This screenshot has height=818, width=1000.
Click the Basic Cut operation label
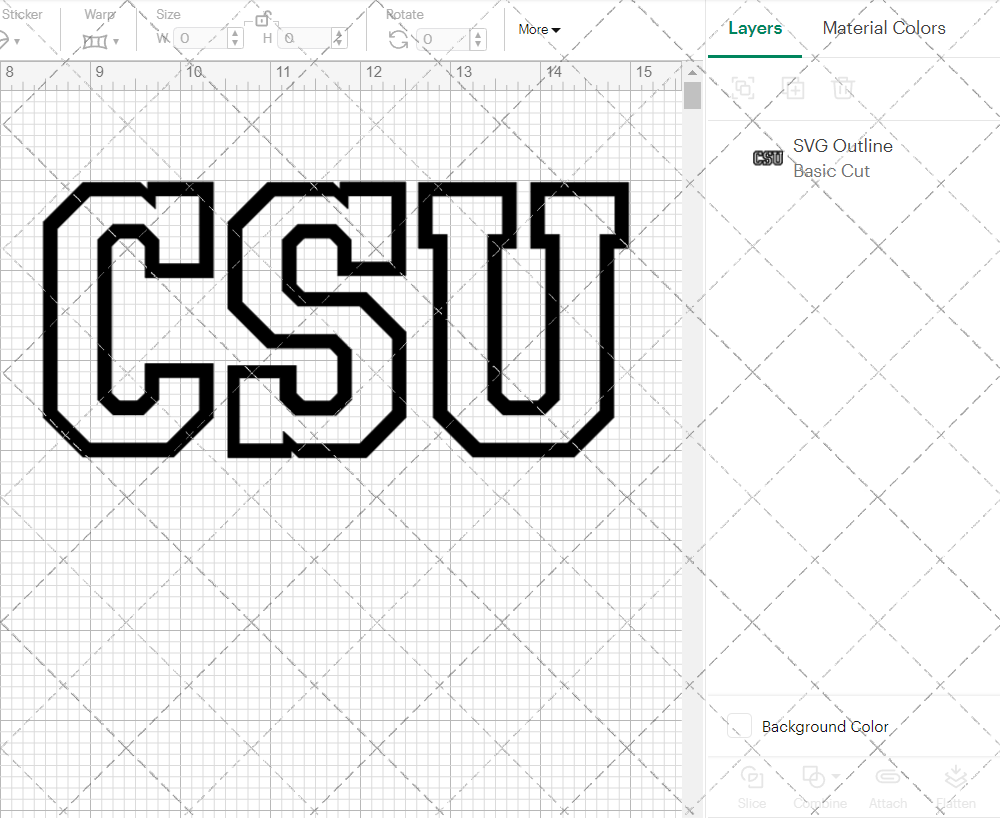pyautogui.click(x=831, y=171)
